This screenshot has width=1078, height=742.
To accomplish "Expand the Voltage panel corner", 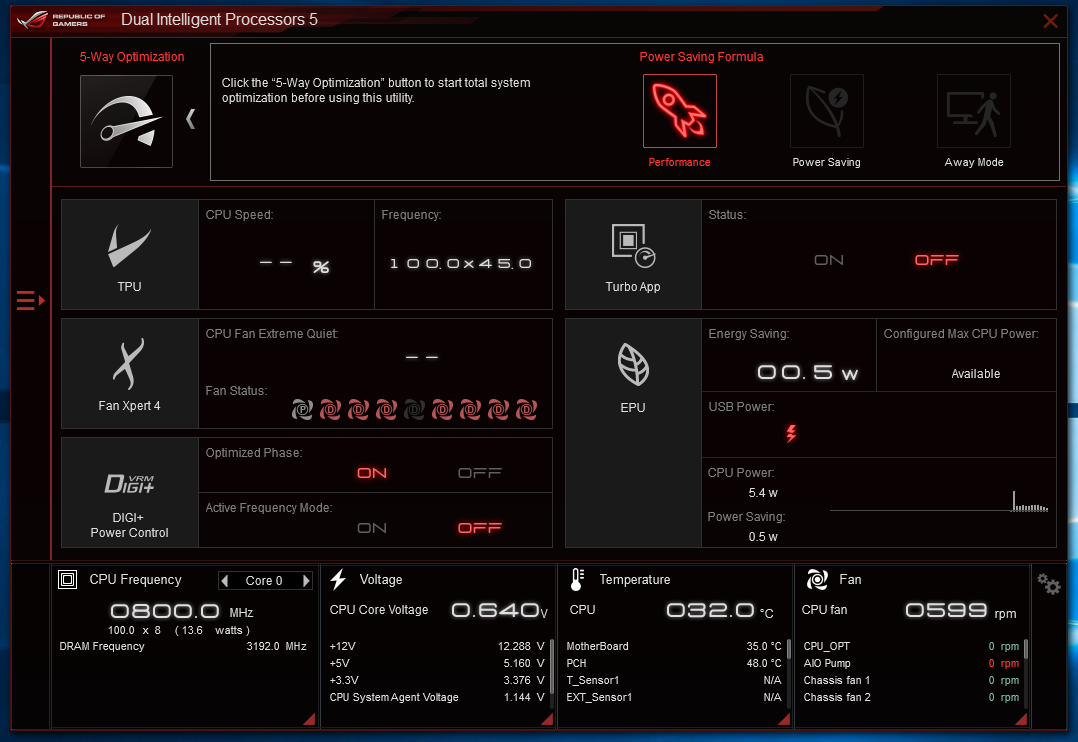I will 548,719.
